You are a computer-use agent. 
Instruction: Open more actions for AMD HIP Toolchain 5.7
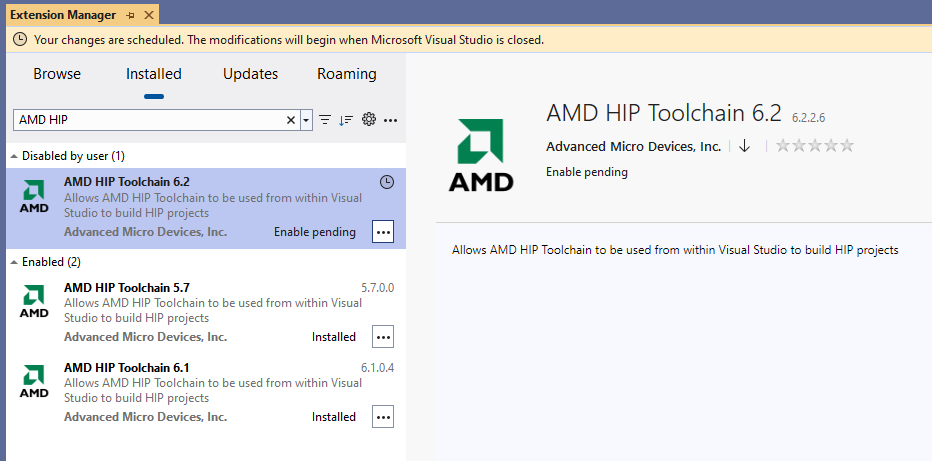point(383,336)
